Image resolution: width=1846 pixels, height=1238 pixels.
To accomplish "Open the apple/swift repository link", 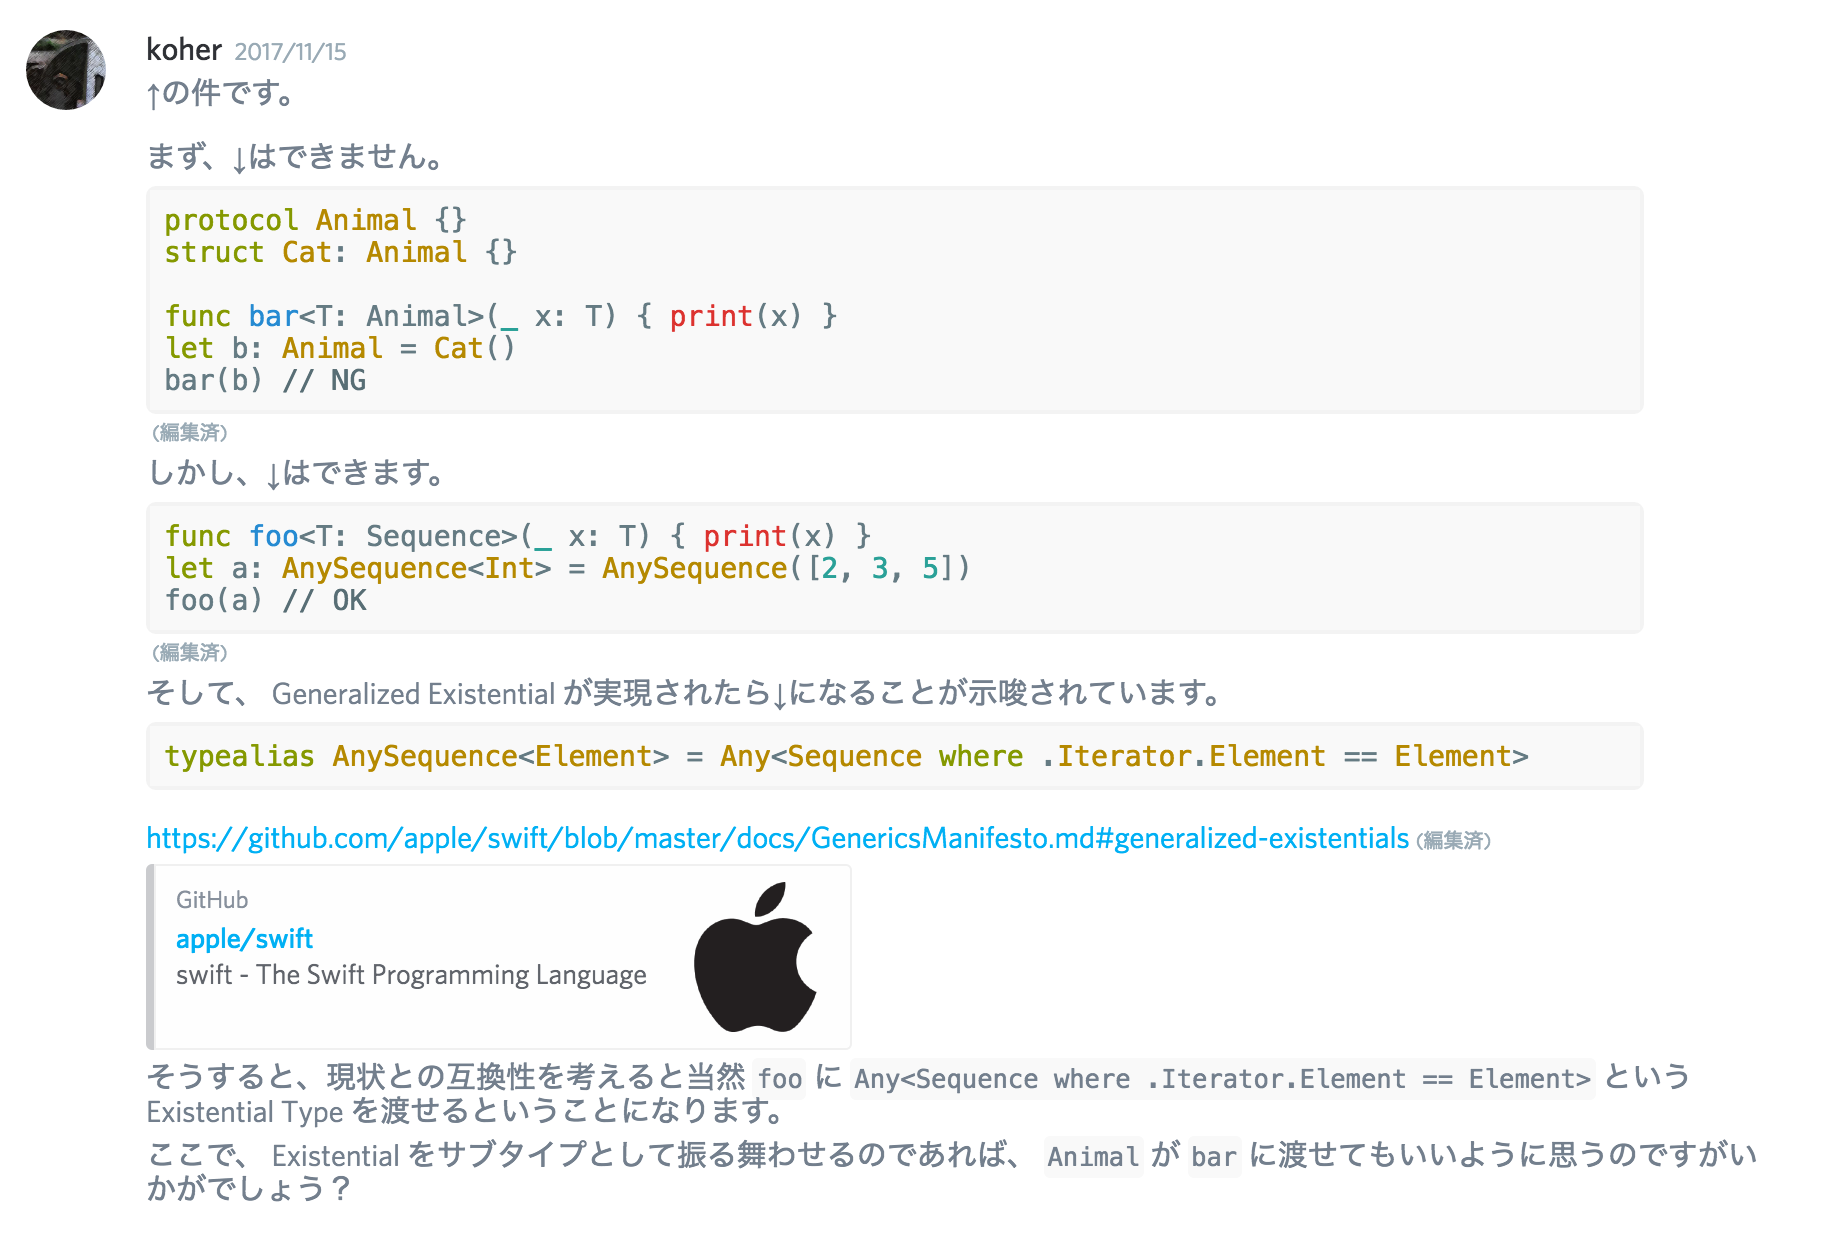I will click(x=243, y=938).
